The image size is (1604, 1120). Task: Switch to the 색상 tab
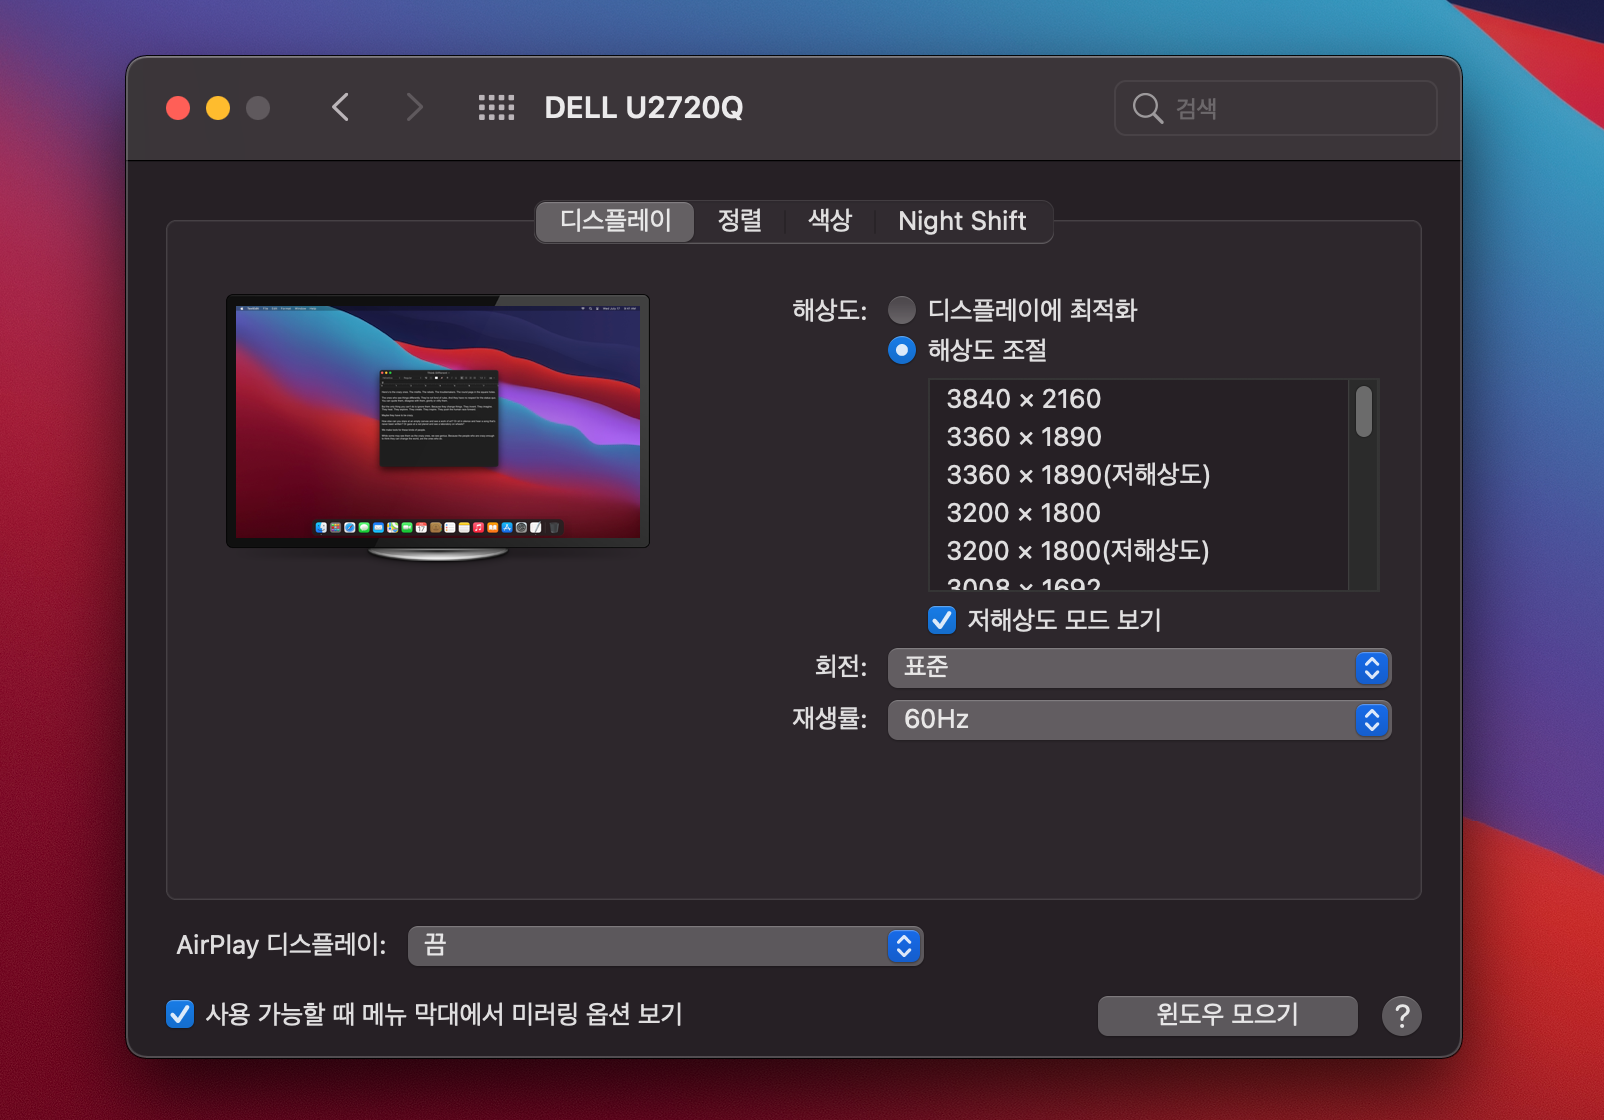point(830,221)
